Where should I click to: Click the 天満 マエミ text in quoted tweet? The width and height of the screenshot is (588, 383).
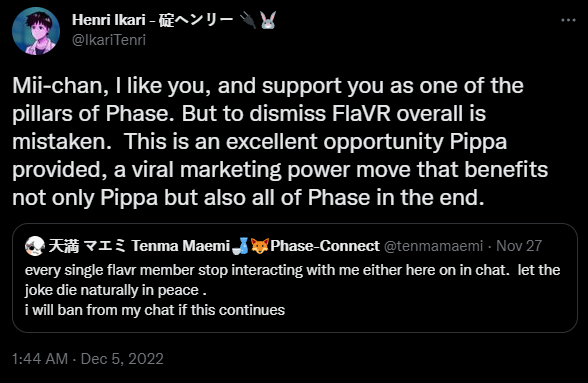[x=87, y=246]
